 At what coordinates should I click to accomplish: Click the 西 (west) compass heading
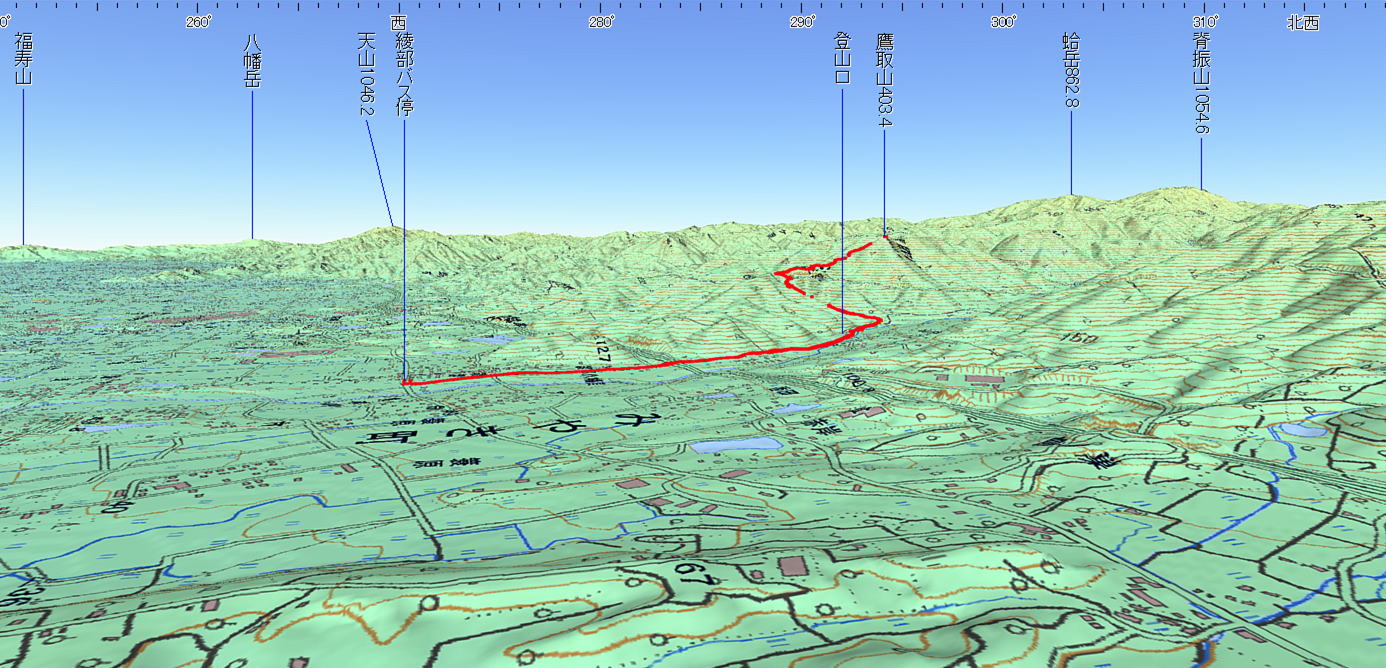[x=398, y=23]
